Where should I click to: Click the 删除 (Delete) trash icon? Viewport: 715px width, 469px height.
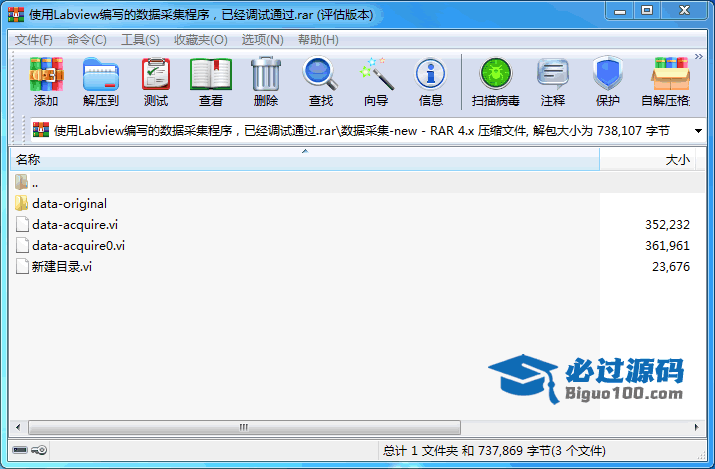(x=265, y=81)
